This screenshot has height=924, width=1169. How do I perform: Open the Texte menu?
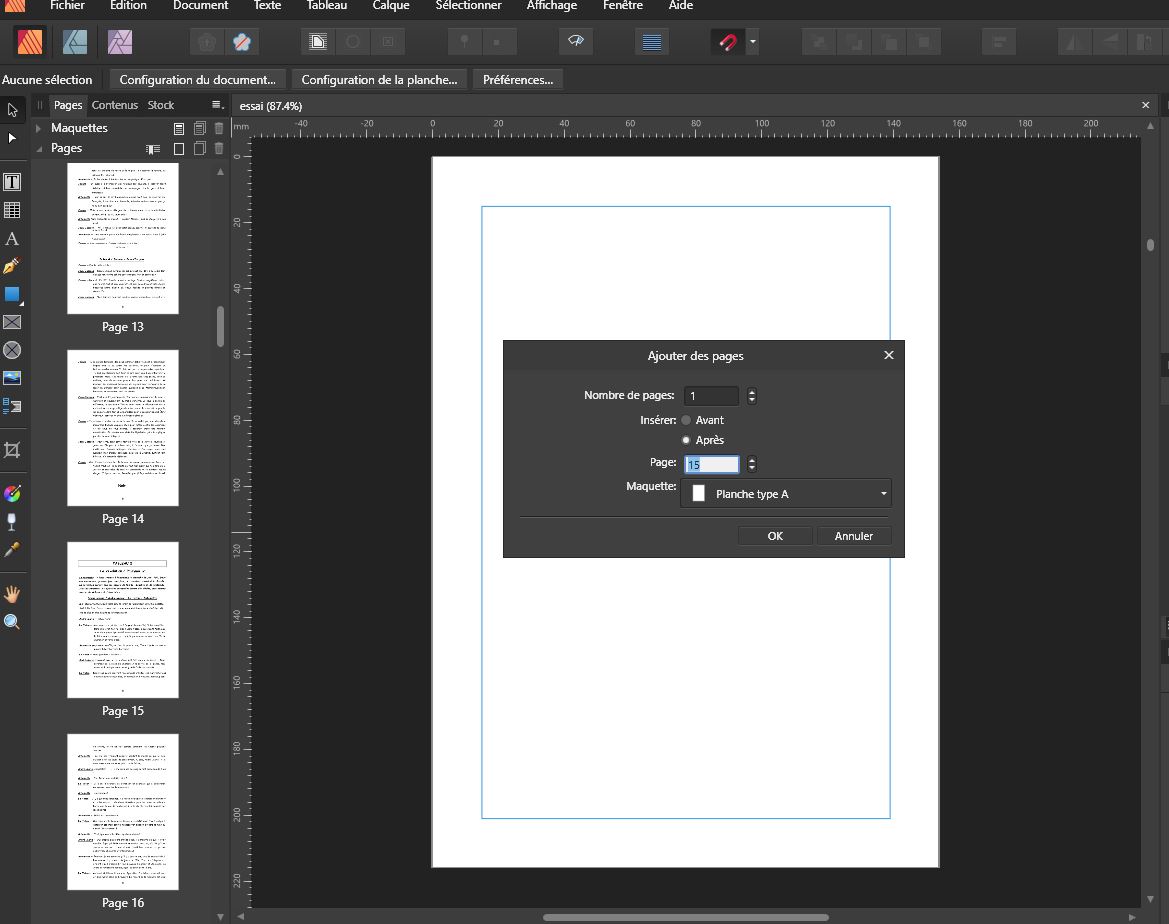point(267,6)
